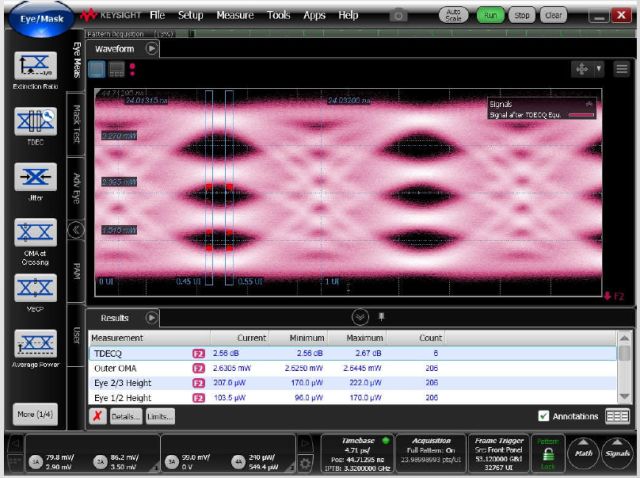The image size is (640, 478).
Task: Select the Extinction Ratio measurement icon
Action: tap(34, 67)
